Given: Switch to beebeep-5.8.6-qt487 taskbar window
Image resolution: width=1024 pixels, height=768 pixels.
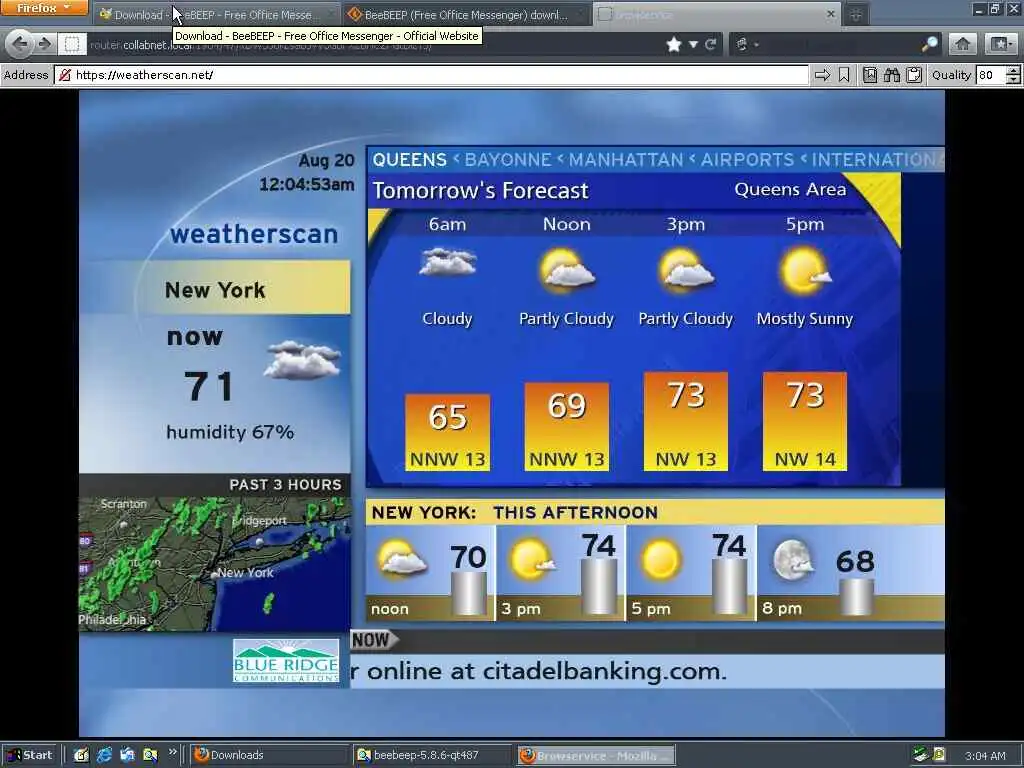Looking at the screenshot, I should [x=432, y=755].
